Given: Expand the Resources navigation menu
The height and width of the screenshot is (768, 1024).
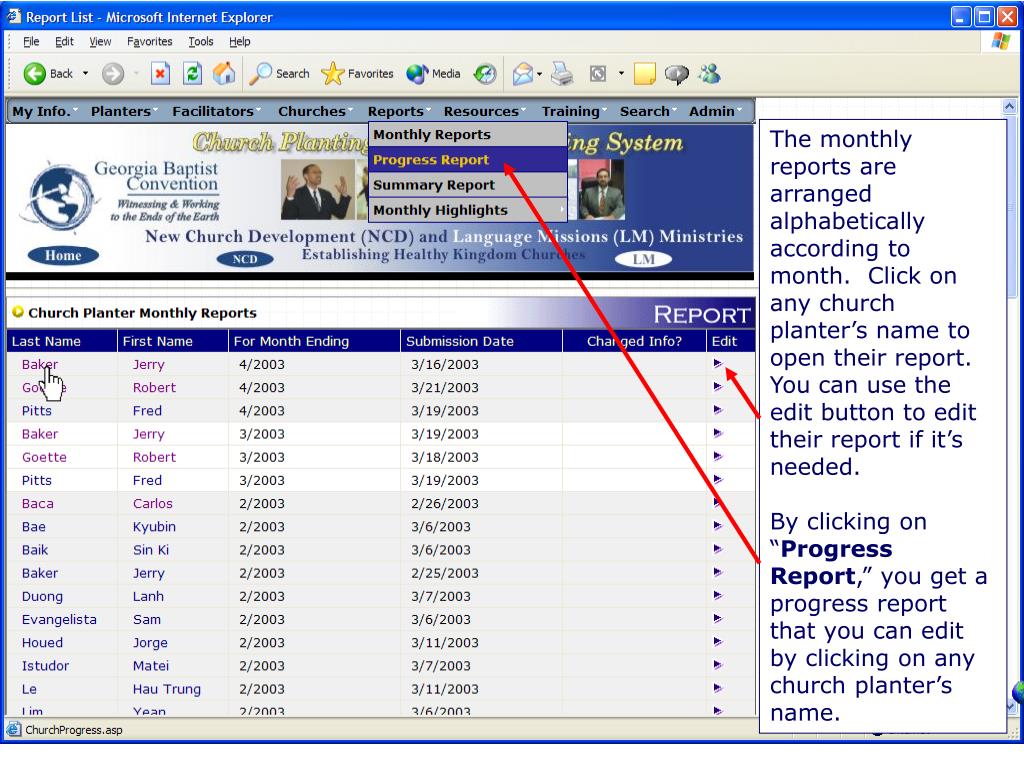Looking at the screenshot, I should coord(485,112).
